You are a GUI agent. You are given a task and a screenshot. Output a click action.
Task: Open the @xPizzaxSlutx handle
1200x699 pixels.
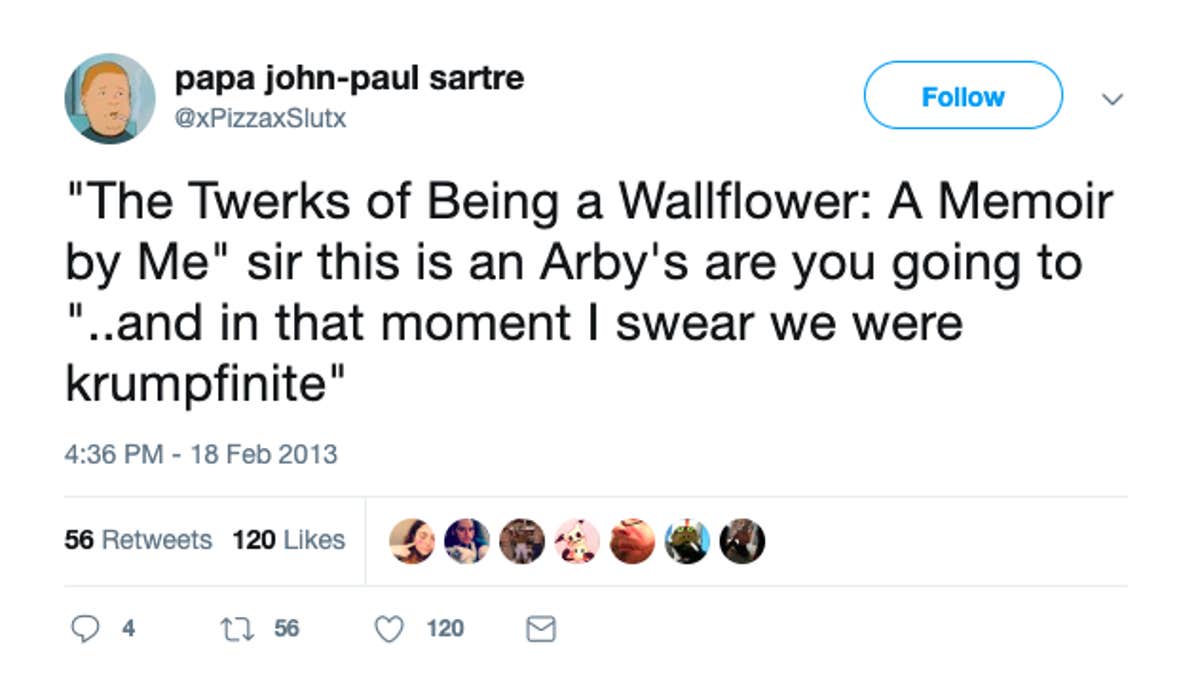coord(253,118)
